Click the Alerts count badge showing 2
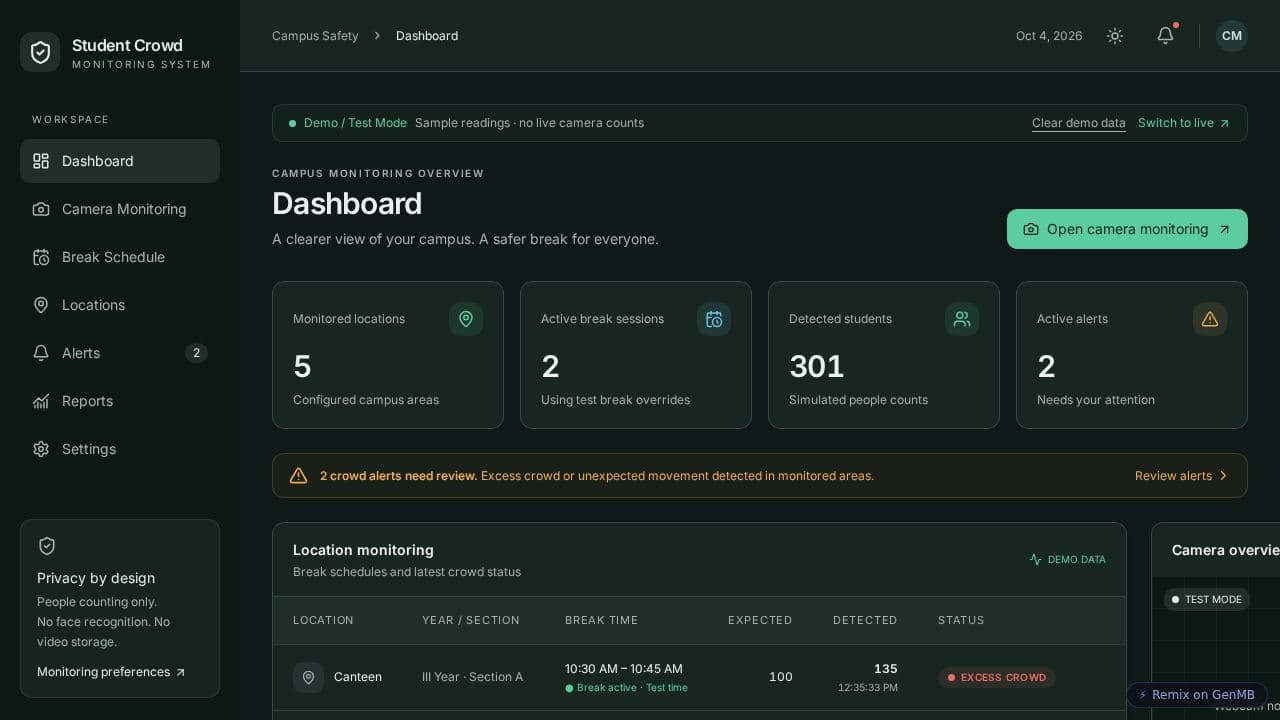 tap(196, 353)
